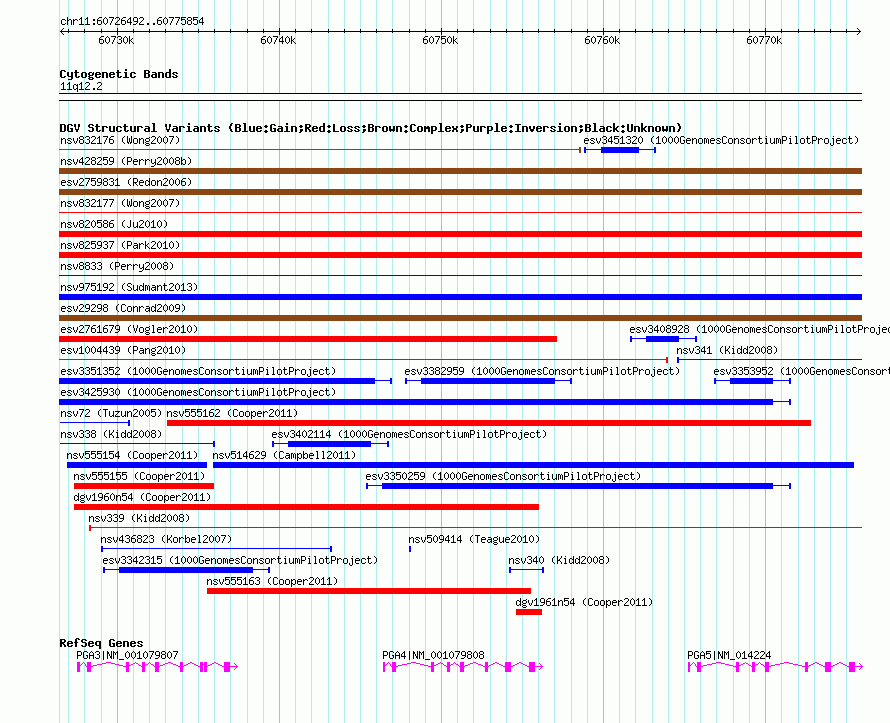Image resolution: width=890 pixels, height=723 pixels.
Task: Click the nsv825937 (Park2010) label
Action: pos(120,245)
